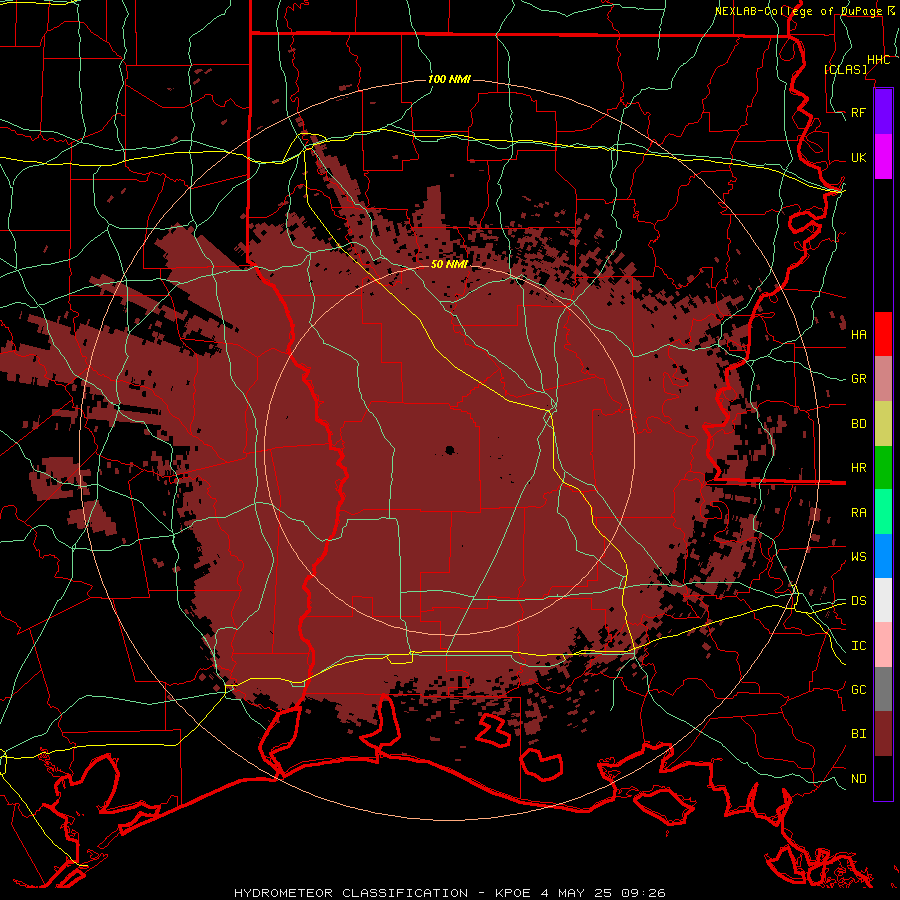Click the HA red color swatch
The width and height of the screenshot is (900, 900).
point(883,334)
